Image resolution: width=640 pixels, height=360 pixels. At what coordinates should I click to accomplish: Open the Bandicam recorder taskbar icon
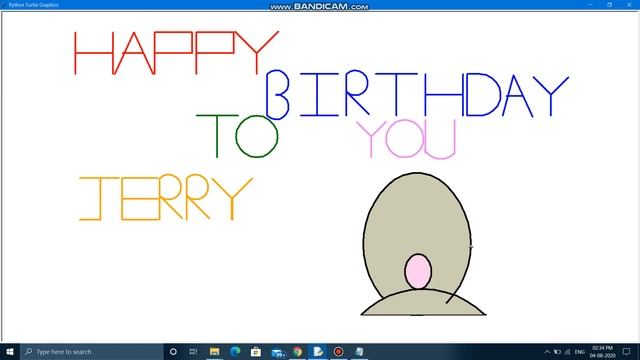tap(338, 351)
